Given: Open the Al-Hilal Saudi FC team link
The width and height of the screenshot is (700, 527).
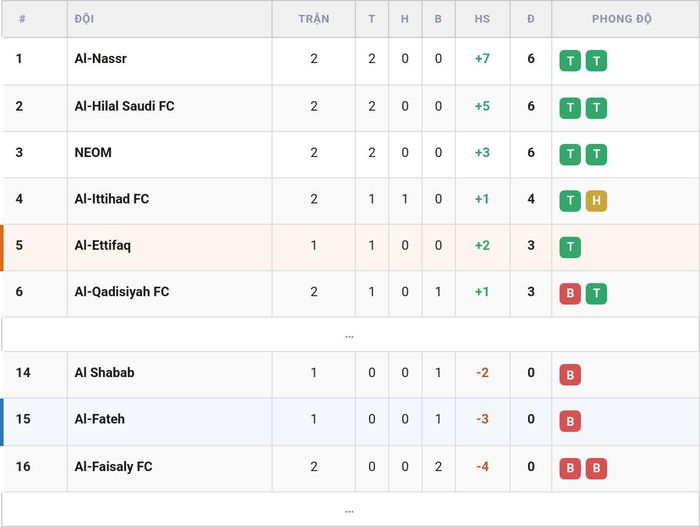Looking at the screenshot, I should click(125, 106).
